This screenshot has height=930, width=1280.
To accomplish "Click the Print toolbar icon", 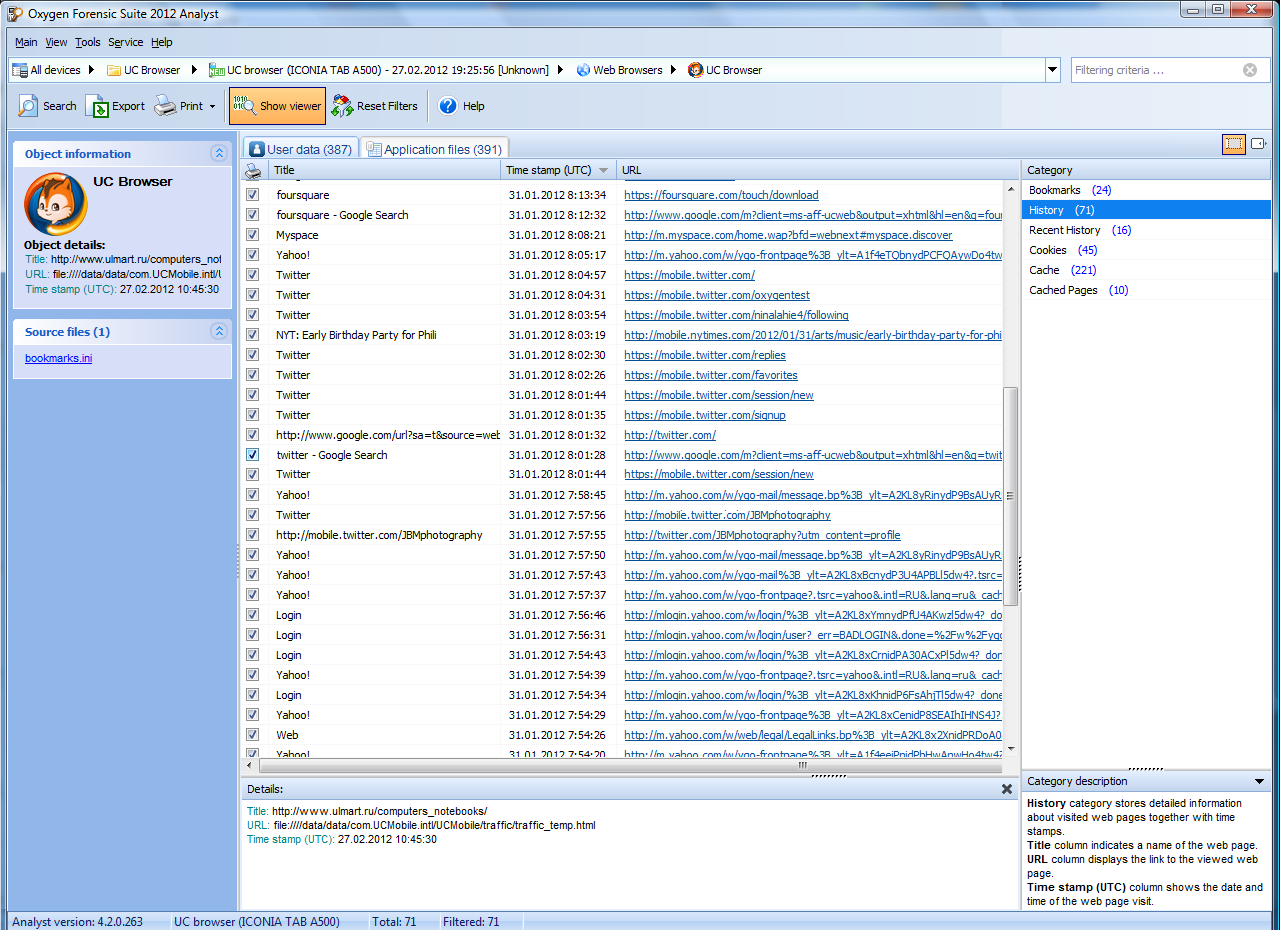I will tap(166, 106).
